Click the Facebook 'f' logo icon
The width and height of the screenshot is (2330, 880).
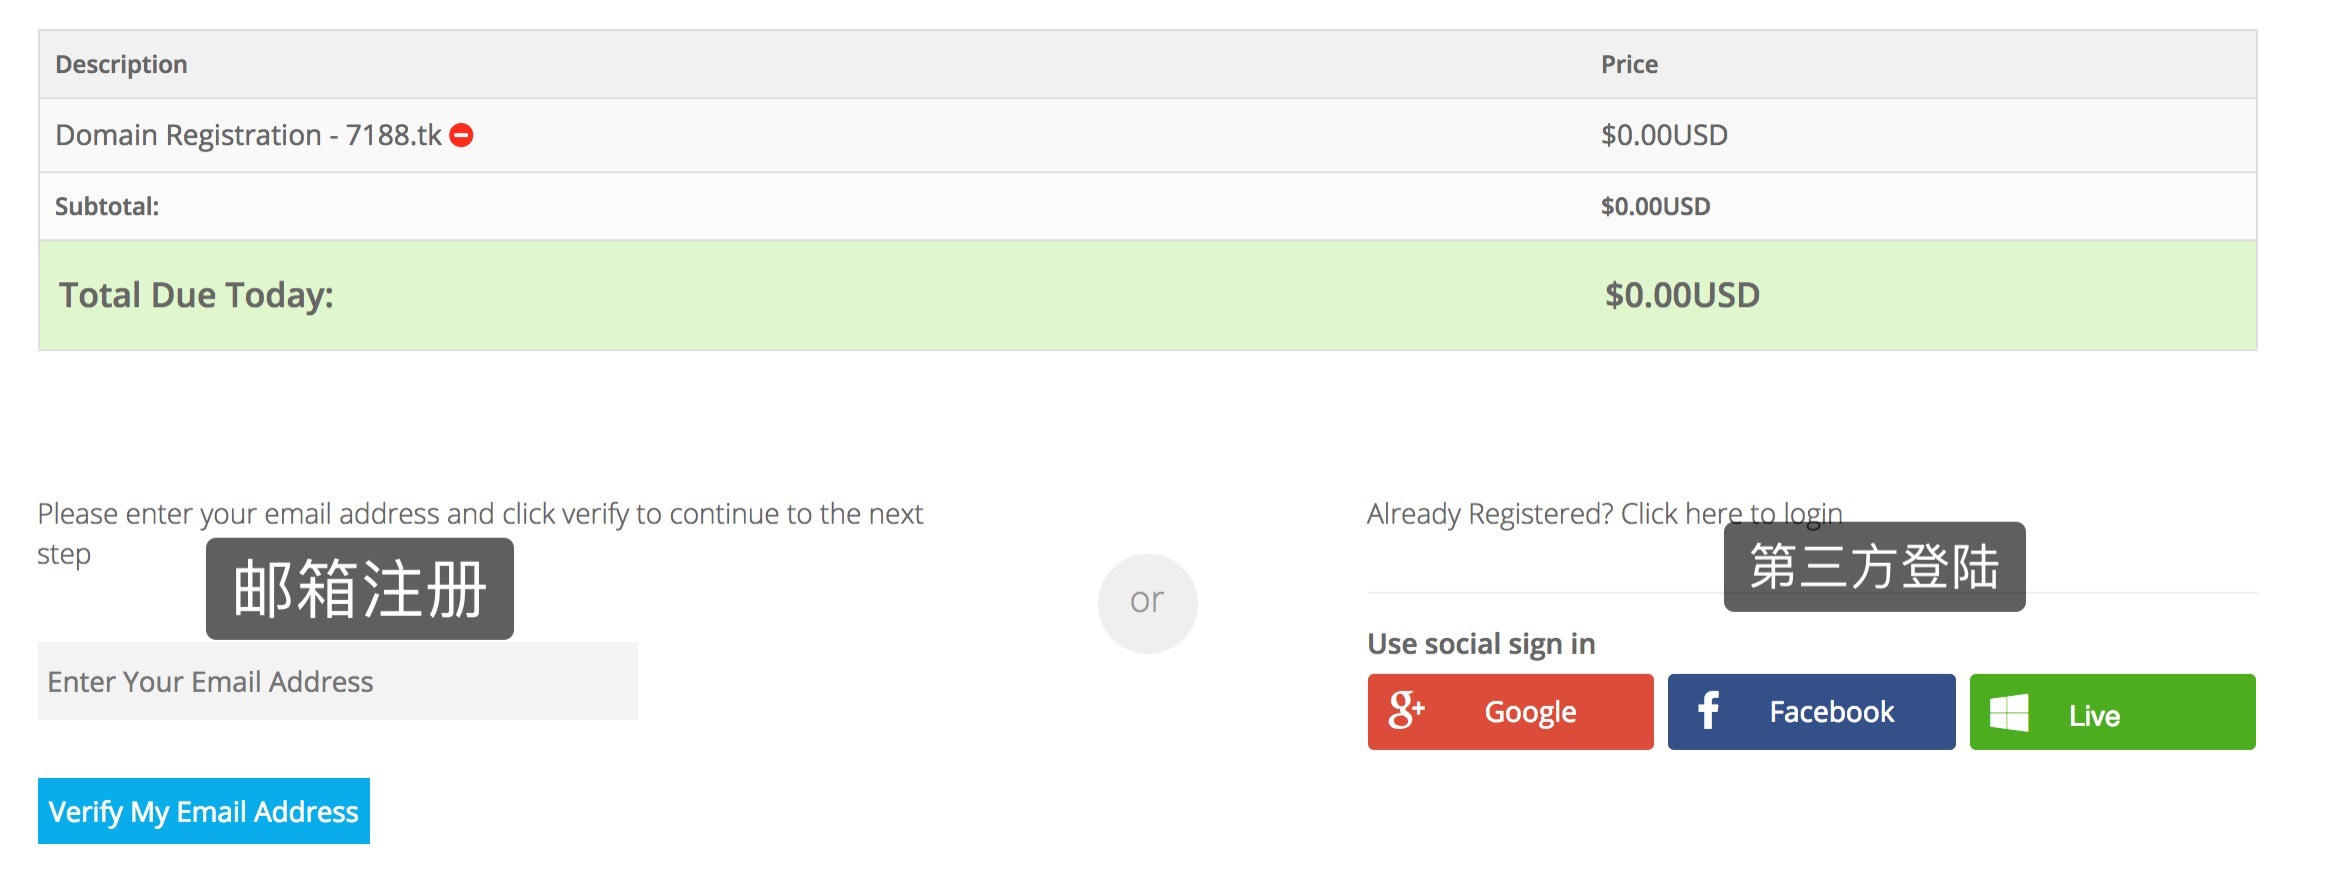coord(1708,711)
